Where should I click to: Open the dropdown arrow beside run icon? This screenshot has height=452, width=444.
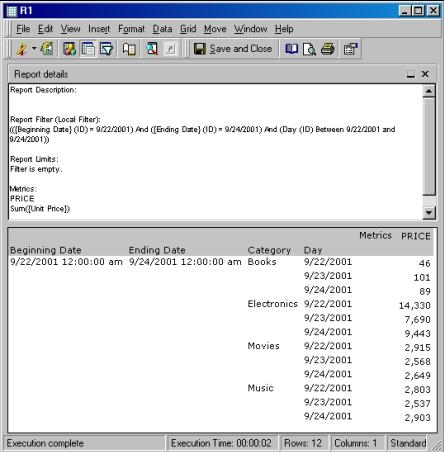[34, 49]
